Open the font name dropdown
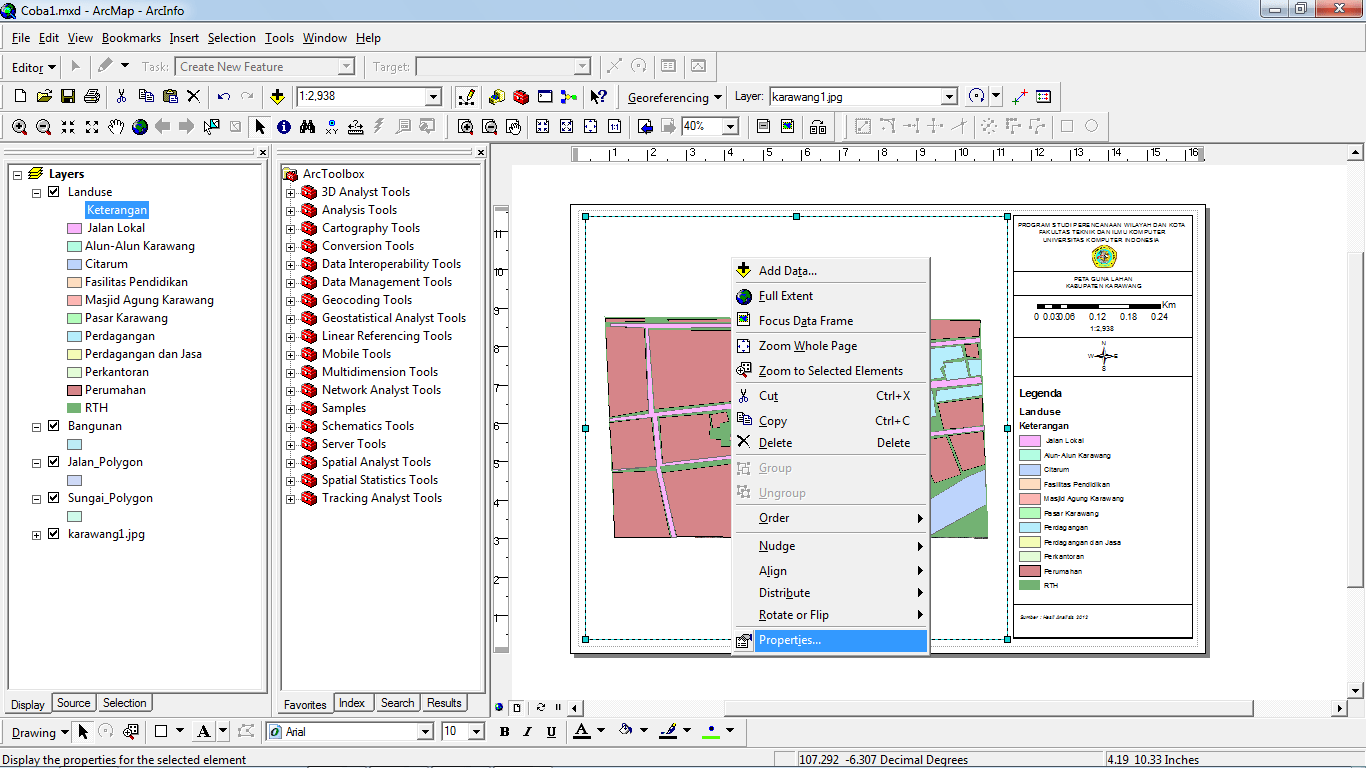The height and width of the screenshot is (768, 1366). (424, 732)
